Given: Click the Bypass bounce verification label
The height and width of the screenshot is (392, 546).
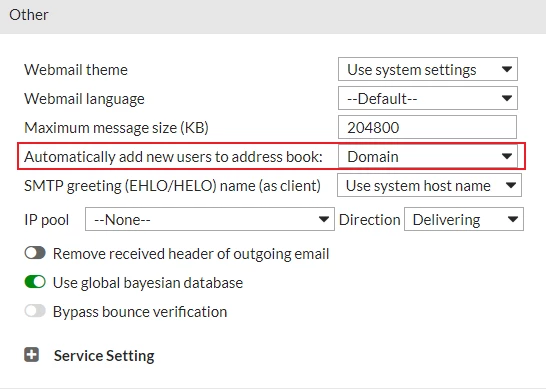Looking at the screenshot, I should (x=140, y=312).
